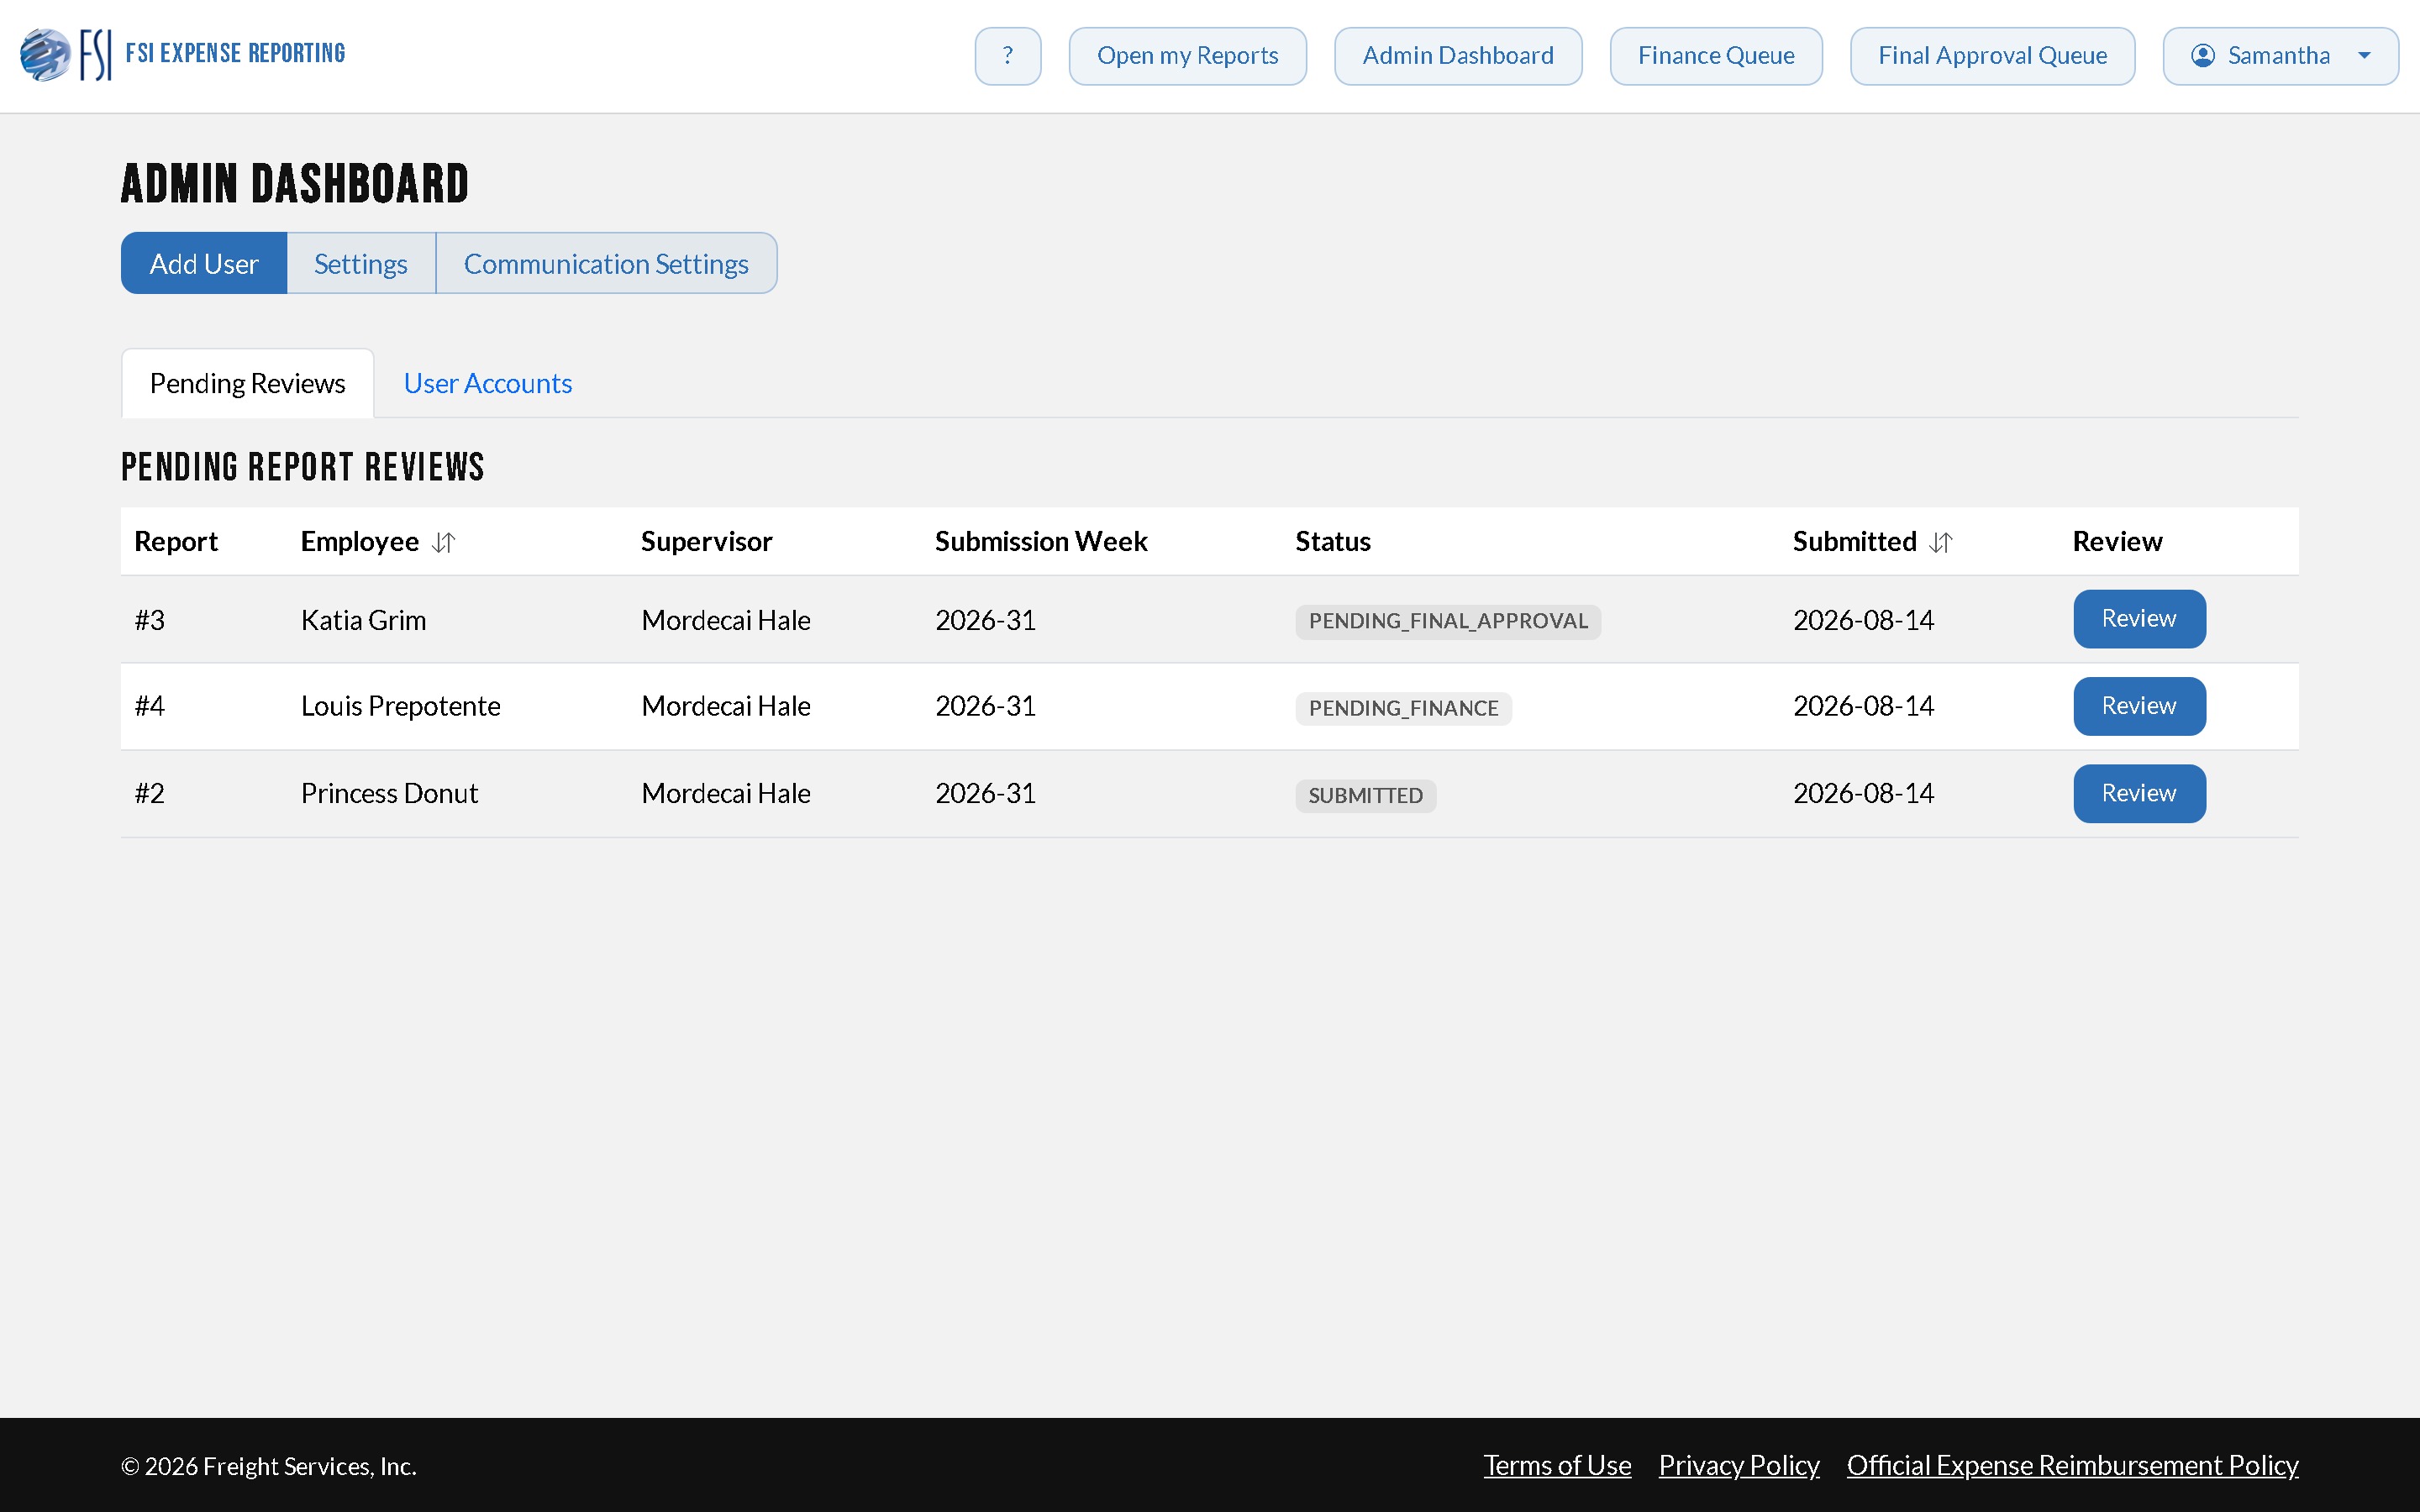Open the Settings button

point(361,263)
